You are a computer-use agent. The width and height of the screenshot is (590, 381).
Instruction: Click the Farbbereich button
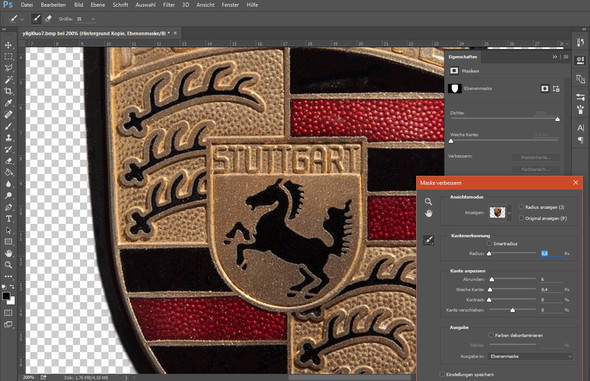click(x=535, y=169)
